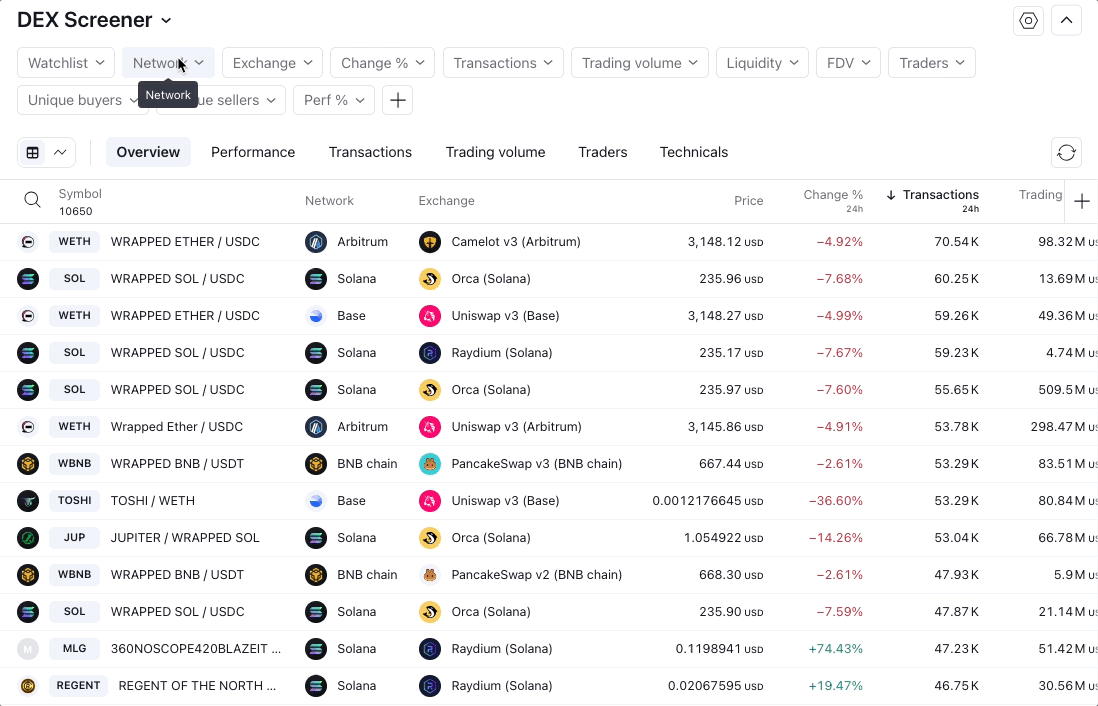Viewport: 1098px width, 706px height.
Task: Click the TOSHI token icon
Action: pos(28,501)
